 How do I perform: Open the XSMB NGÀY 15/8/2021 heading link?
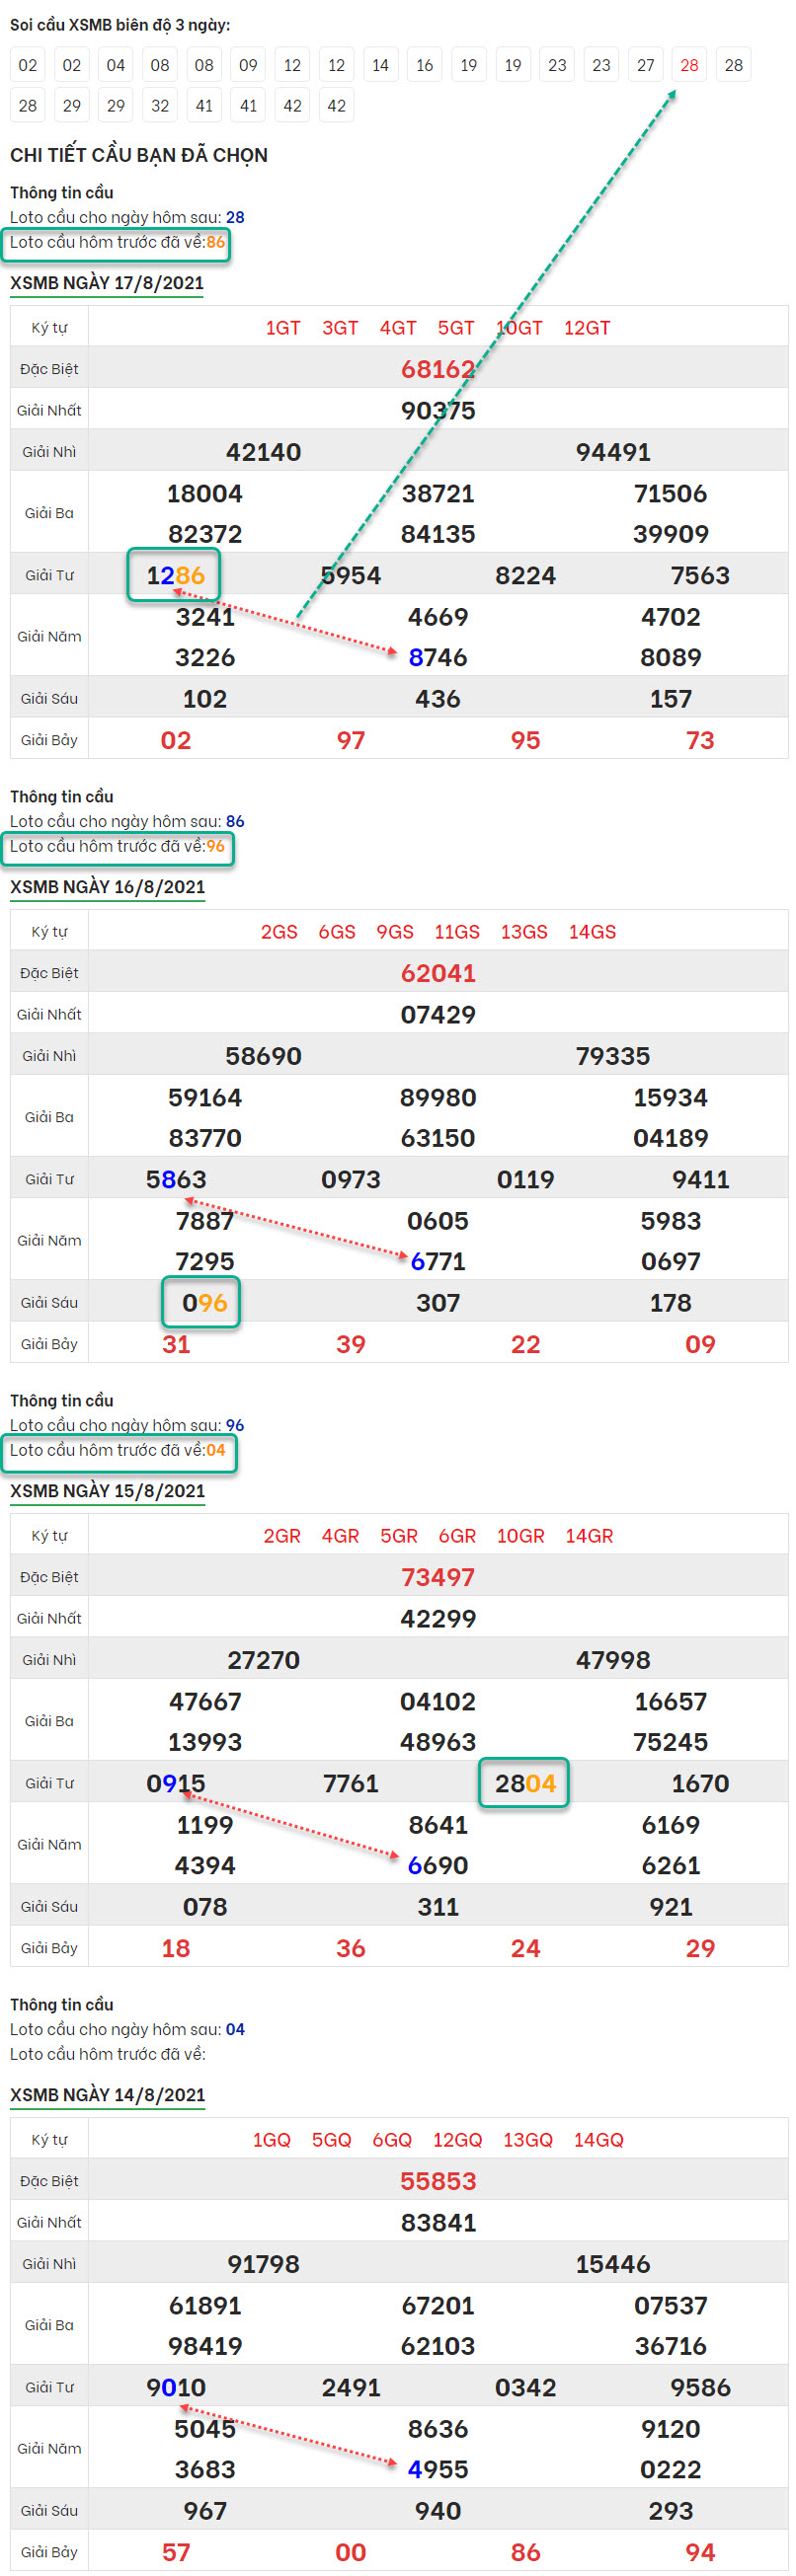[107, 1491]
